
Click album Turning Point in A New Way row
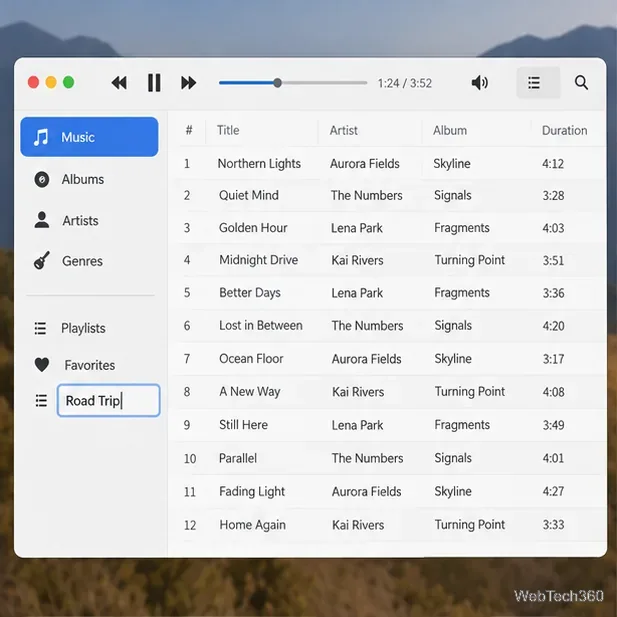[x=470, y=392]
